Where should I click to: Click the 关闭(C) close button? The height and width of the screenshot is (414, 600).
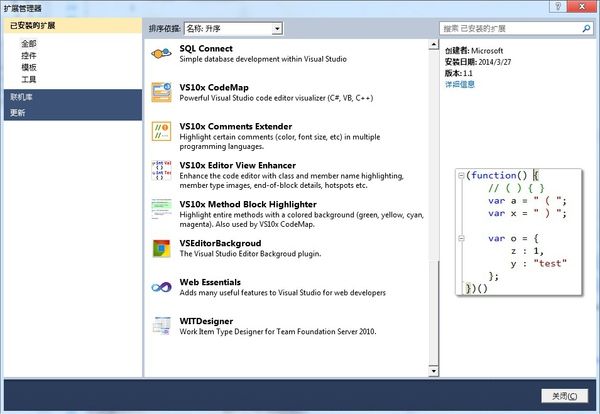coord(564,396)
